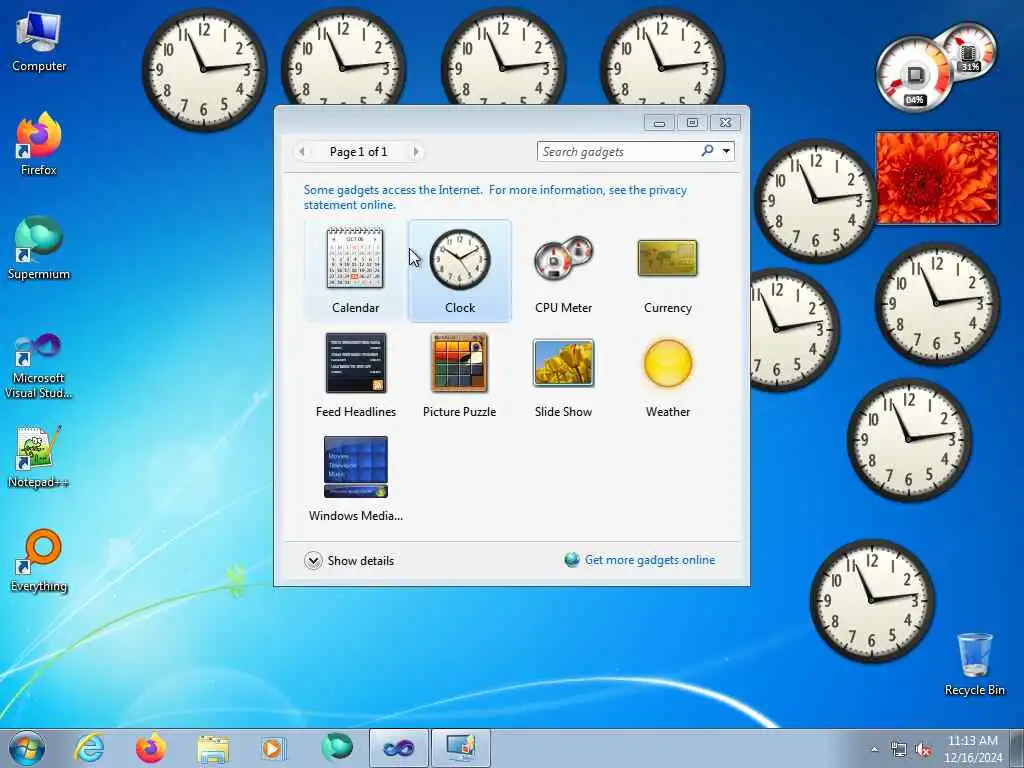The width and height of the screenshot is (1024, 768).
Task: Click the Microsoft Visual Studio desktop shortcut
Action: pos(39,366)
